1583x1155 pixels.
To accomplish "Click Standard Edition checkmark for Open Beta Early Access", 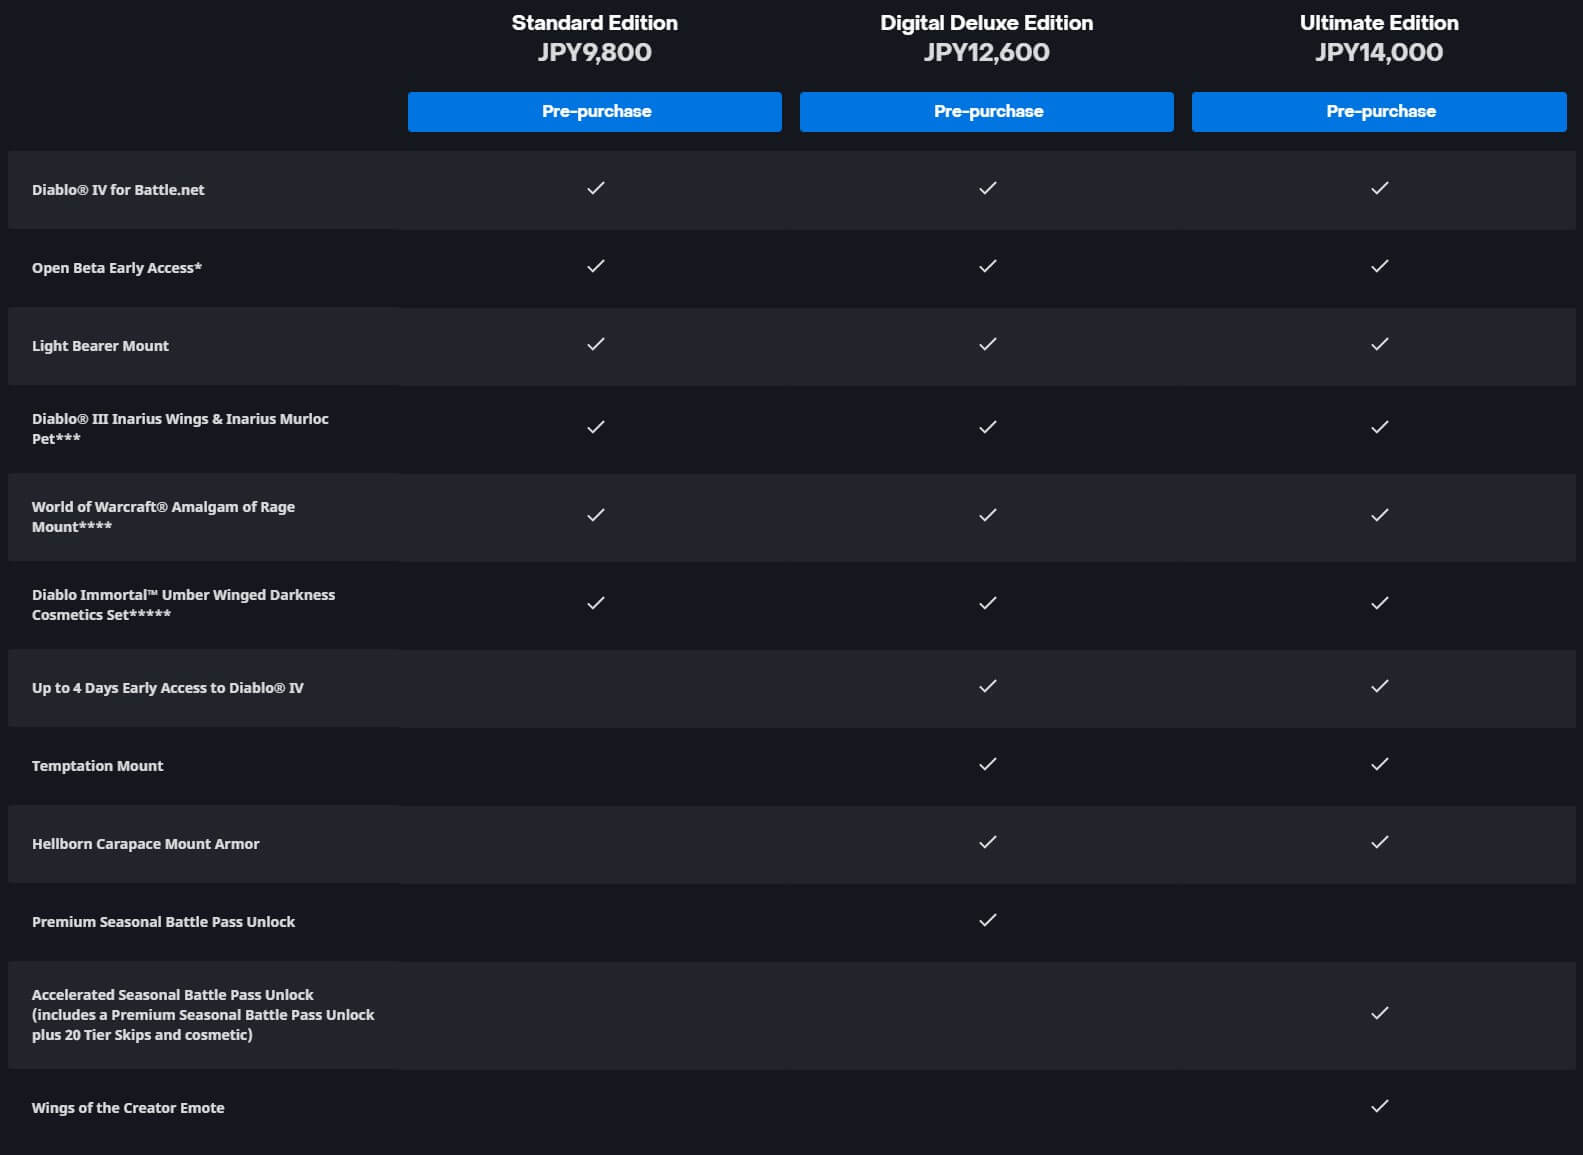I will pos(596,266).
